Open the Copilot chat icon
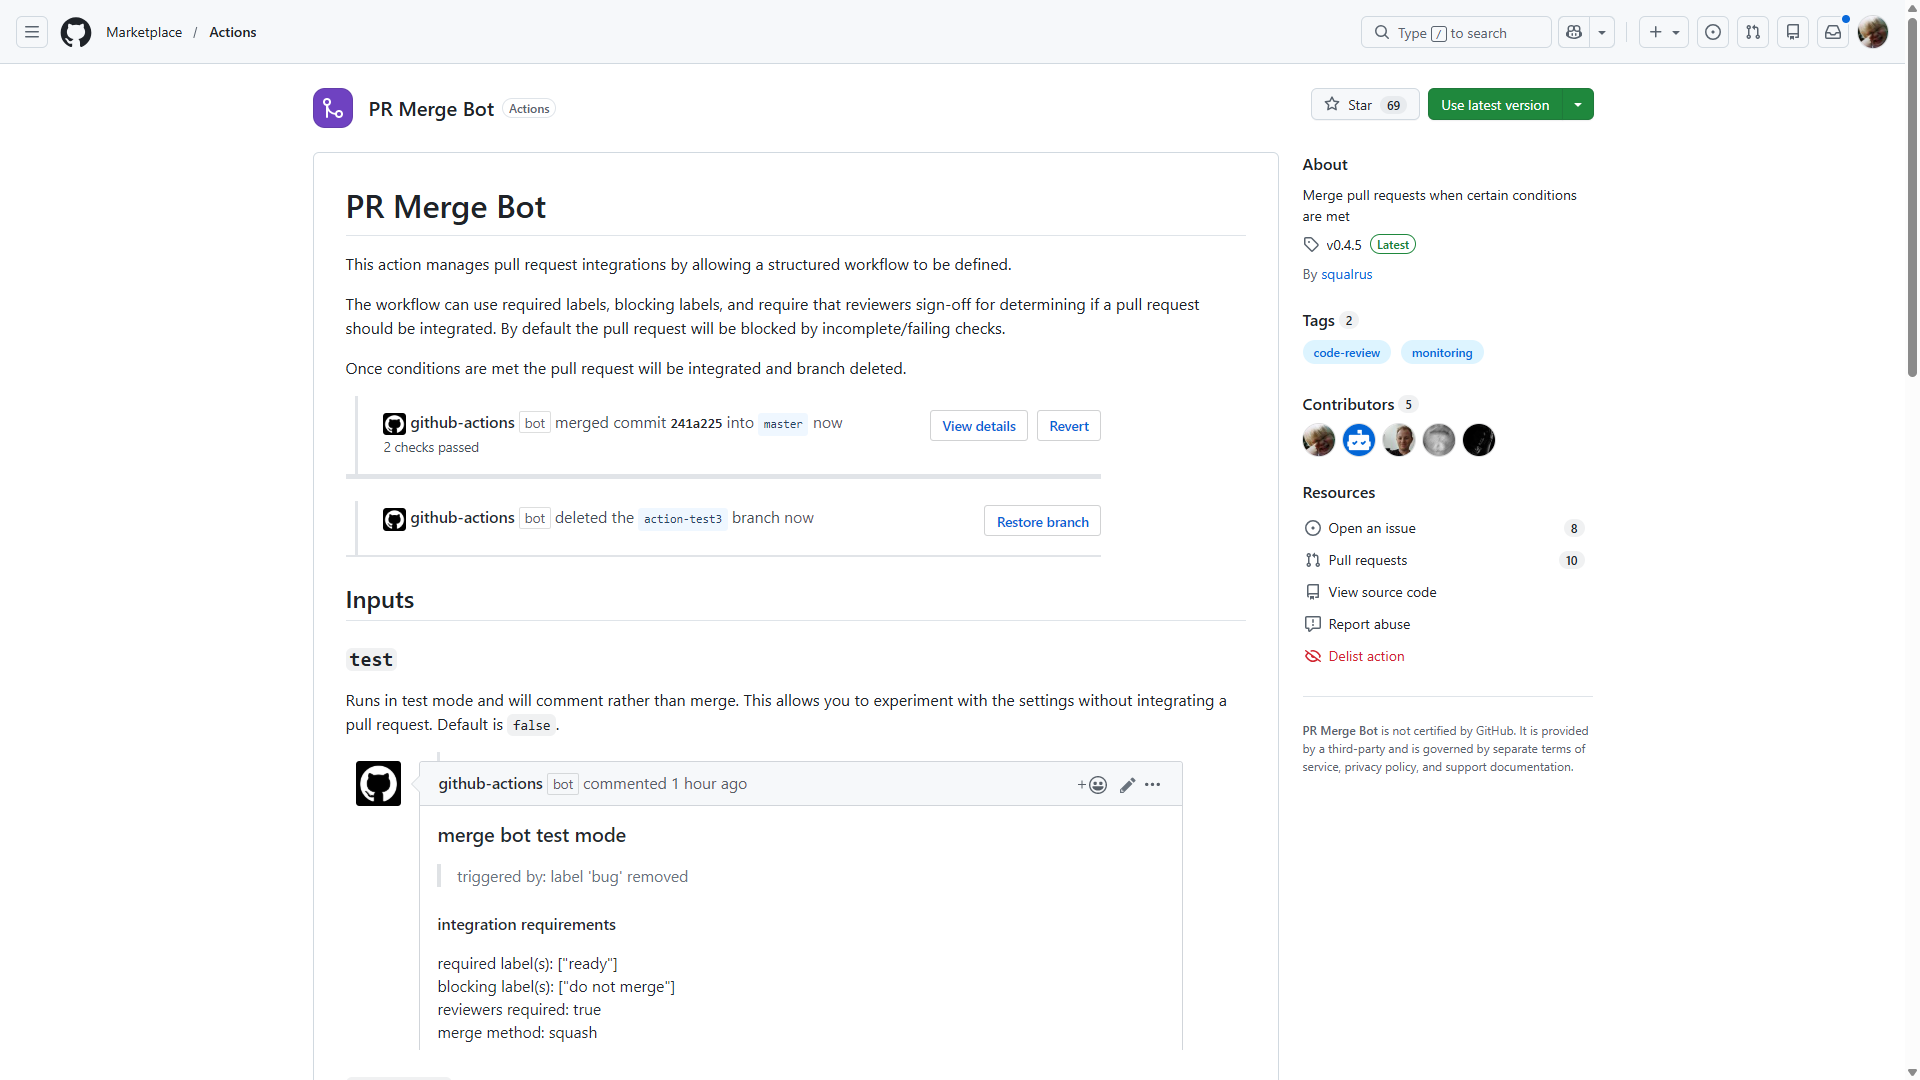This screenshot has height=1080, width=1920. pyautogui.click(x=1574, y=32)
